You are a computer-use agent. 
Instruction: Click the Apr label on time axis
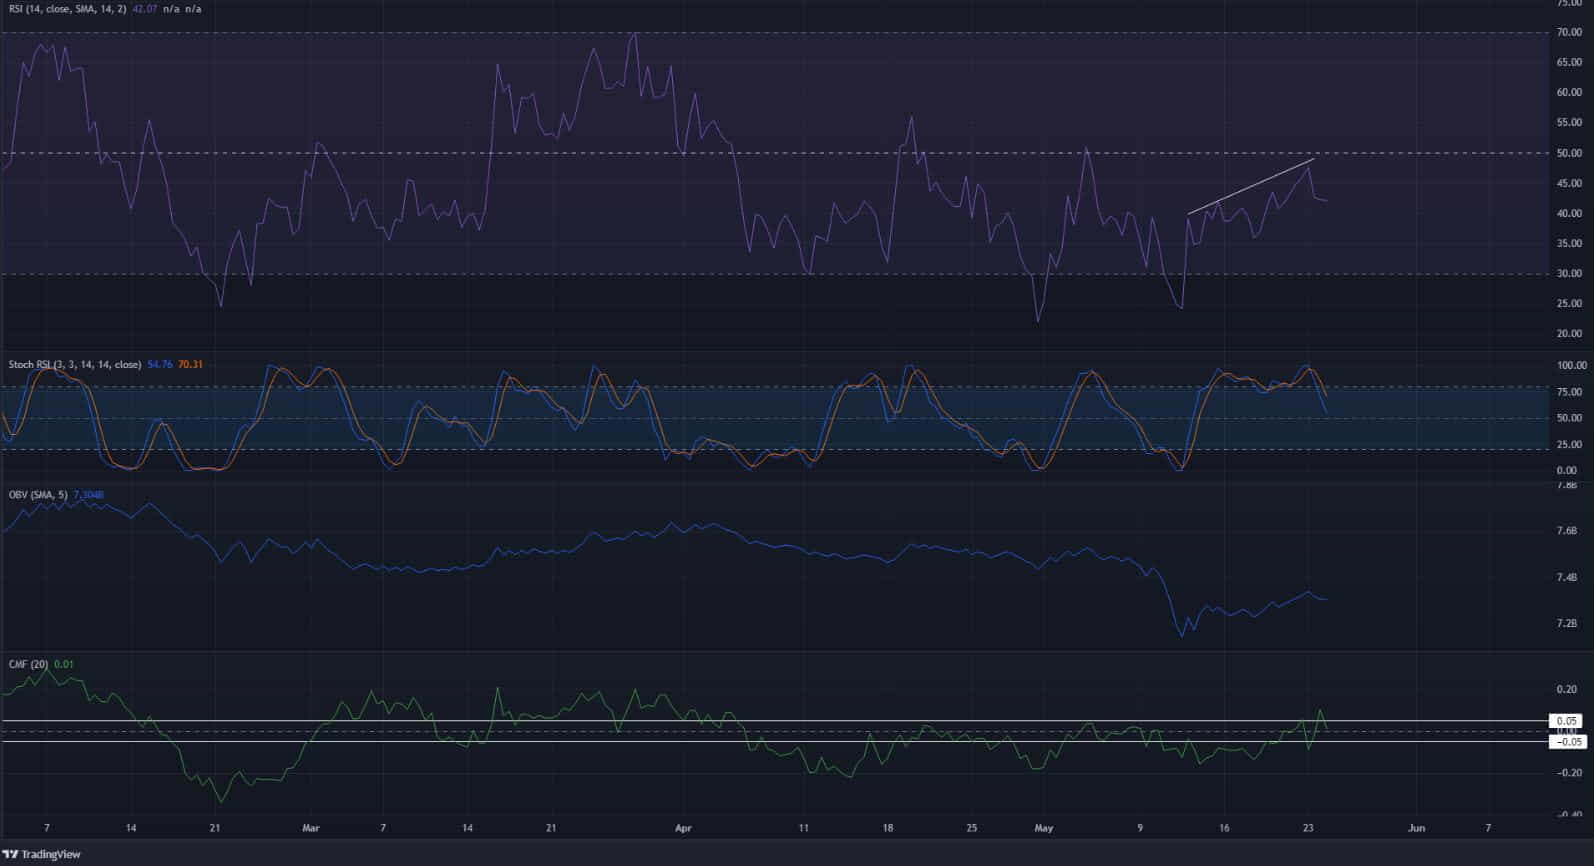pos(683,828)
